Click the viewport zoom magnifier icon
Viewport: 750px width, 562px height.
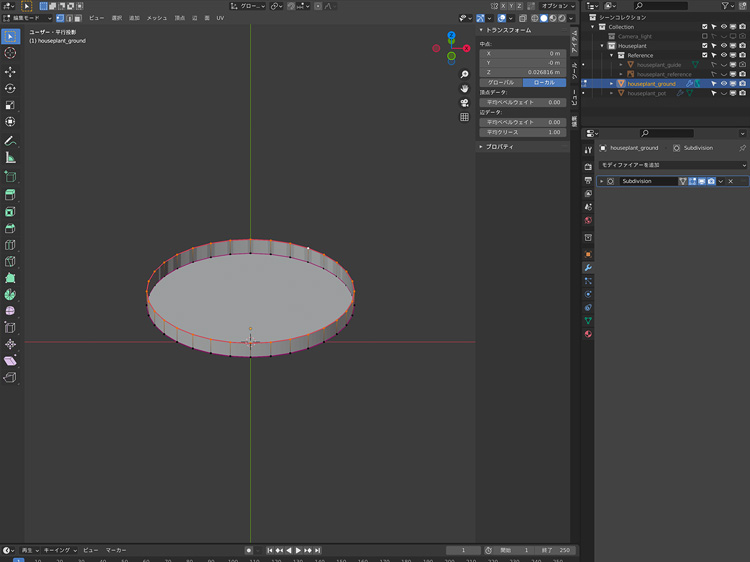pos(465,75)
